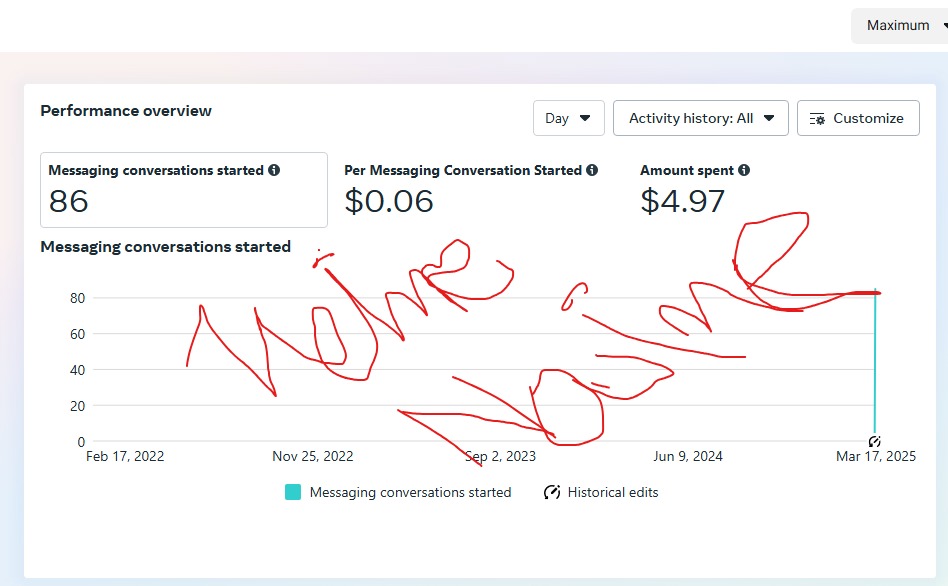Select the Messaging conversations started metric card

coord(184,190)
